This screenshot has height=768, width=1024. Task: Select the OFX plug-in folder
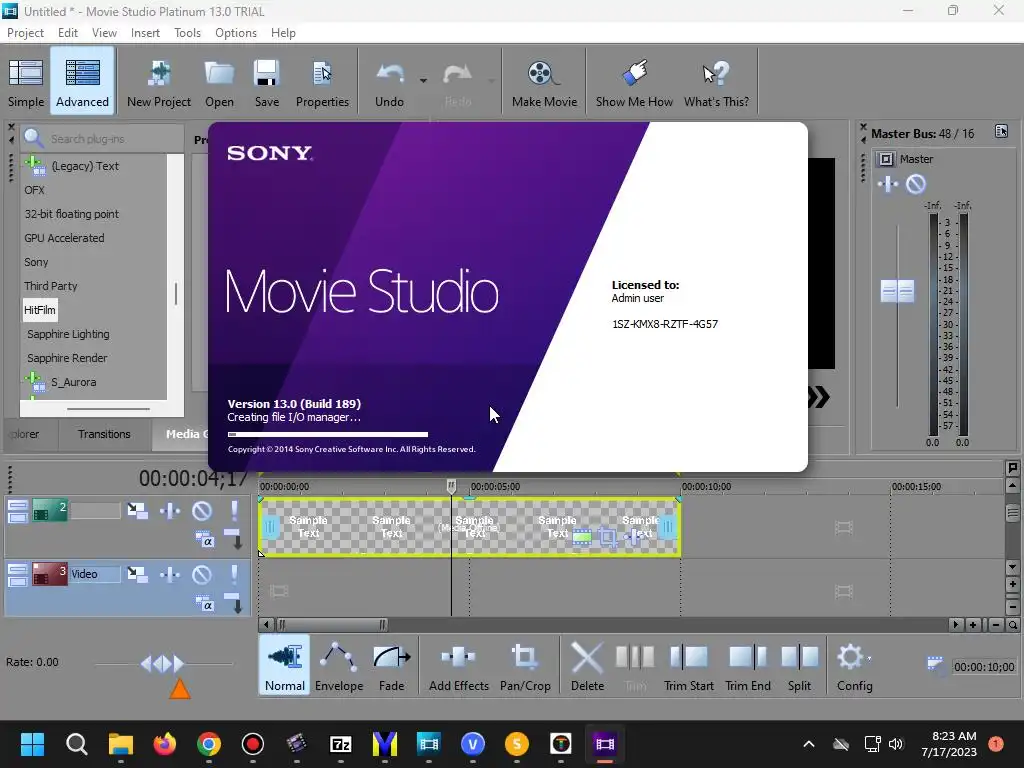(x=35, y=190)
